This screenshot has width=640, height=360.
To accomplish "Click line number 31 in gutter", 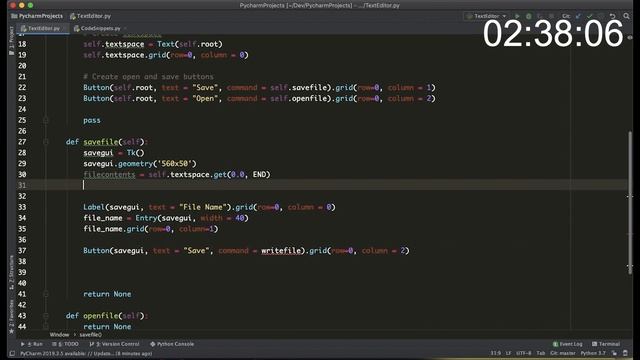I will coord(22,185).
